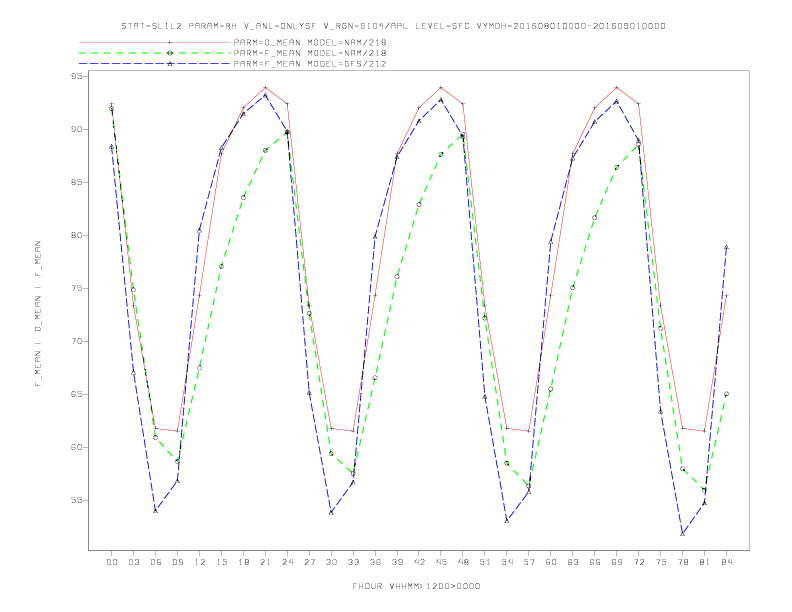The height and width of the screenshot is (612, 792).
Task: Click the red solid legend line sample
Action: point(155,42)
